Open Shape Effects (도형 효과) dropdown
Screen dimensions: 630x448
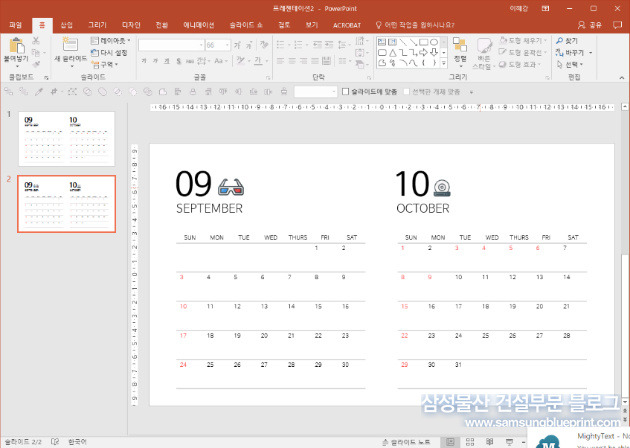pos(520,65)
